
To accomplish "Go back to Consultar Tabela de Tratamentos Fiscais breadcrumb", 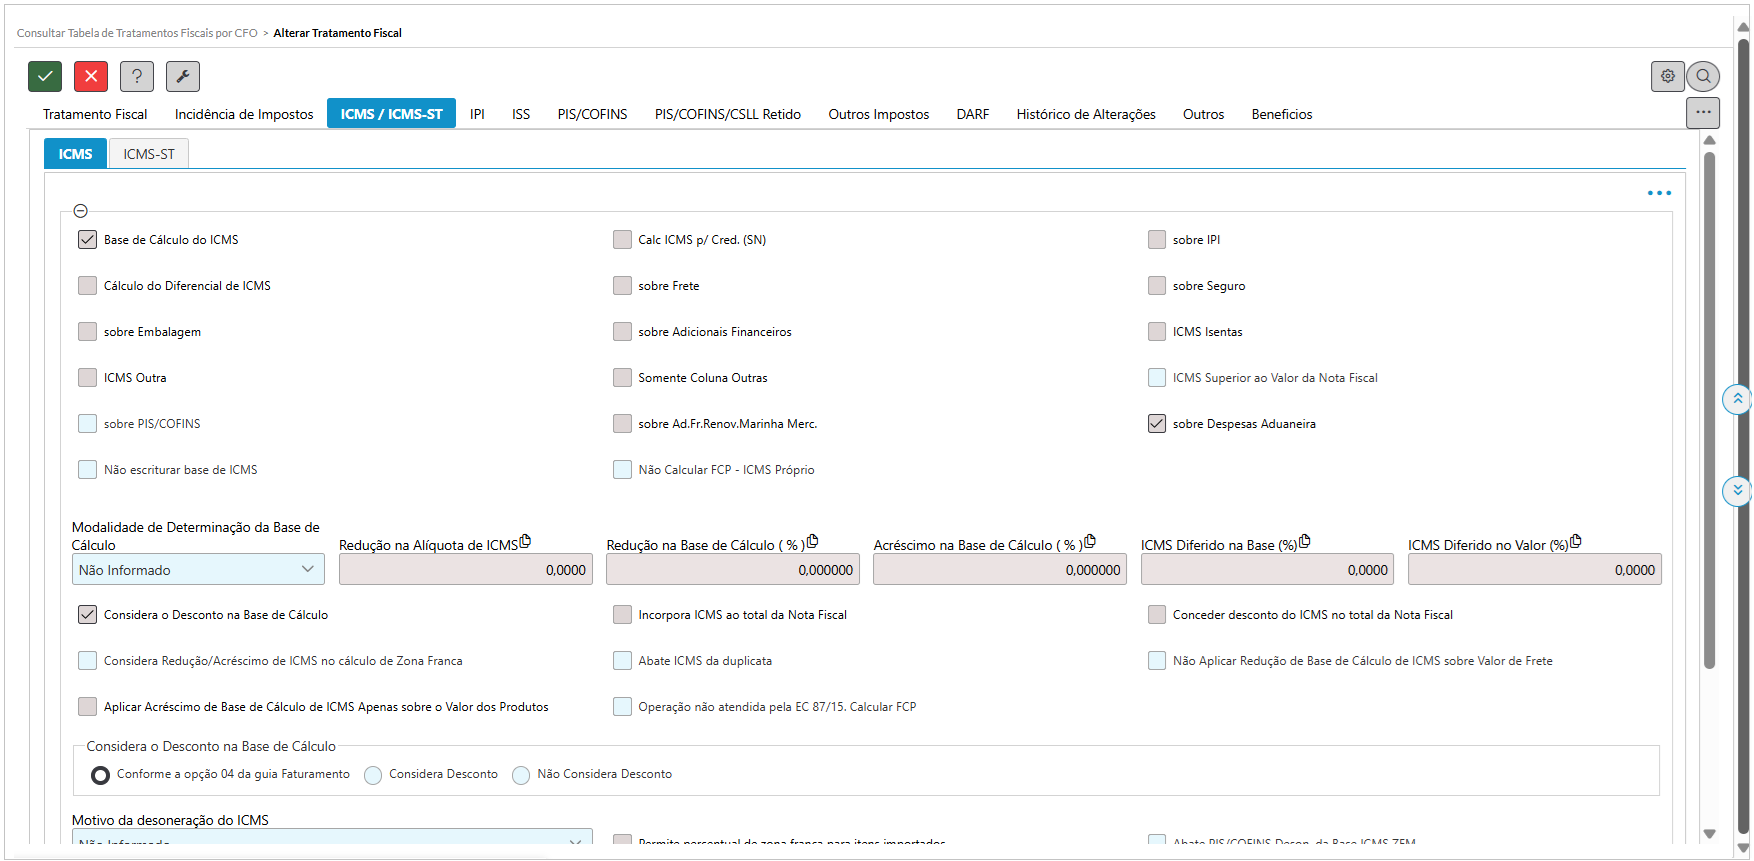I will [x=137, y=33].
